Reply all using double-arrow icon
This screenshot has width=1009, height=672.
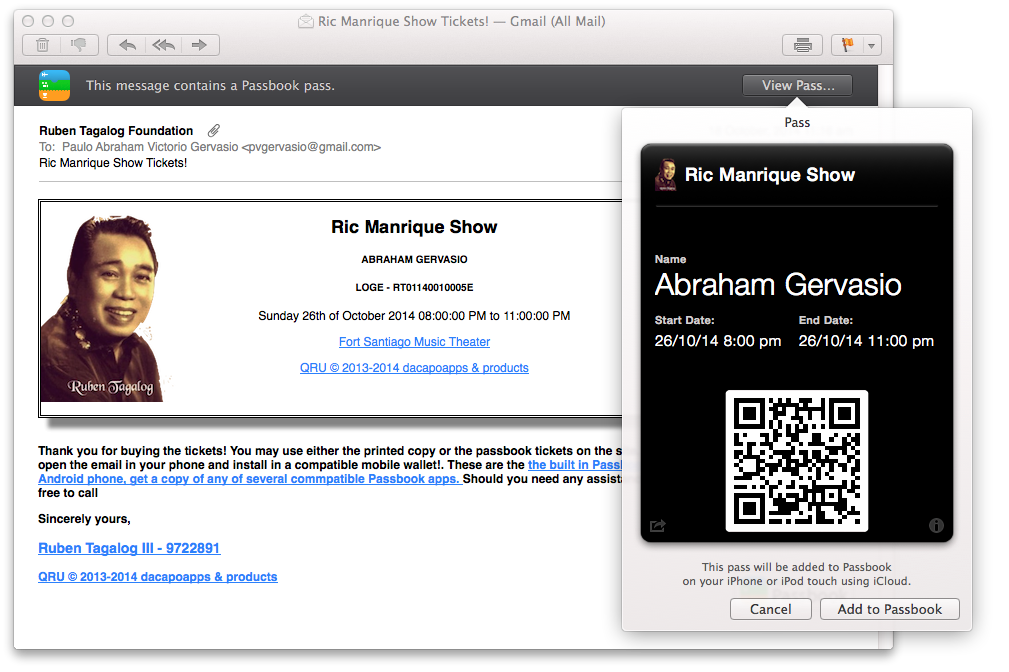164,45
